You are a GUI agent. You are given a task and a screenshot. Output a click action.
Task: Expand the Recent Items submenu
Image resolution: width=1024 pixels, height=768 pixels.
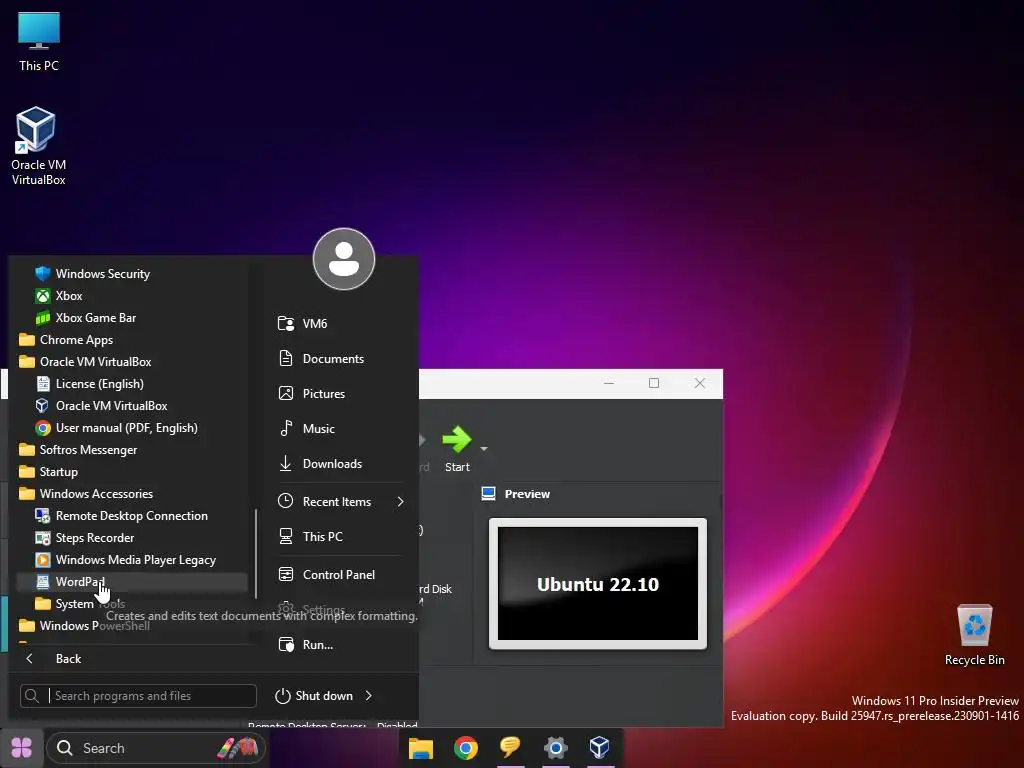click(x=340, y=502)
